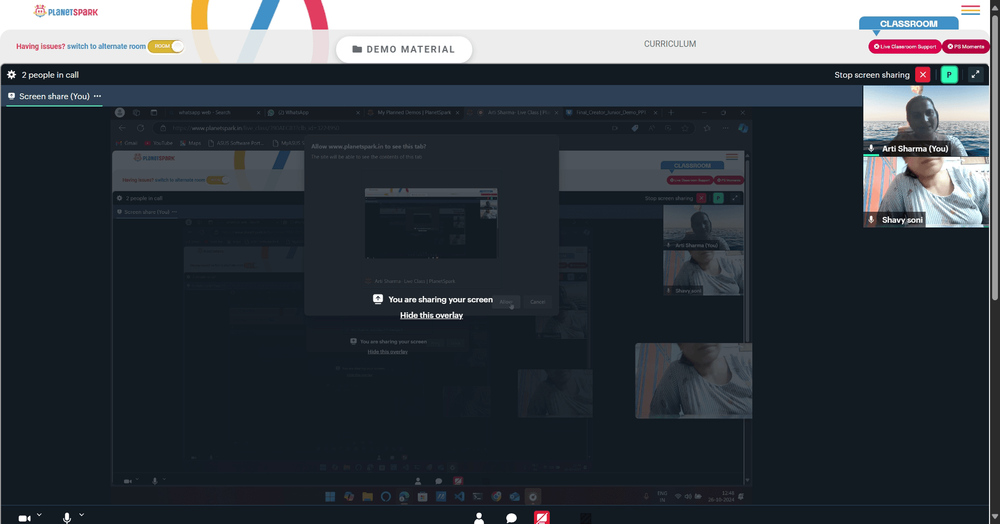Click the PS Moments button

pos(966,47)
